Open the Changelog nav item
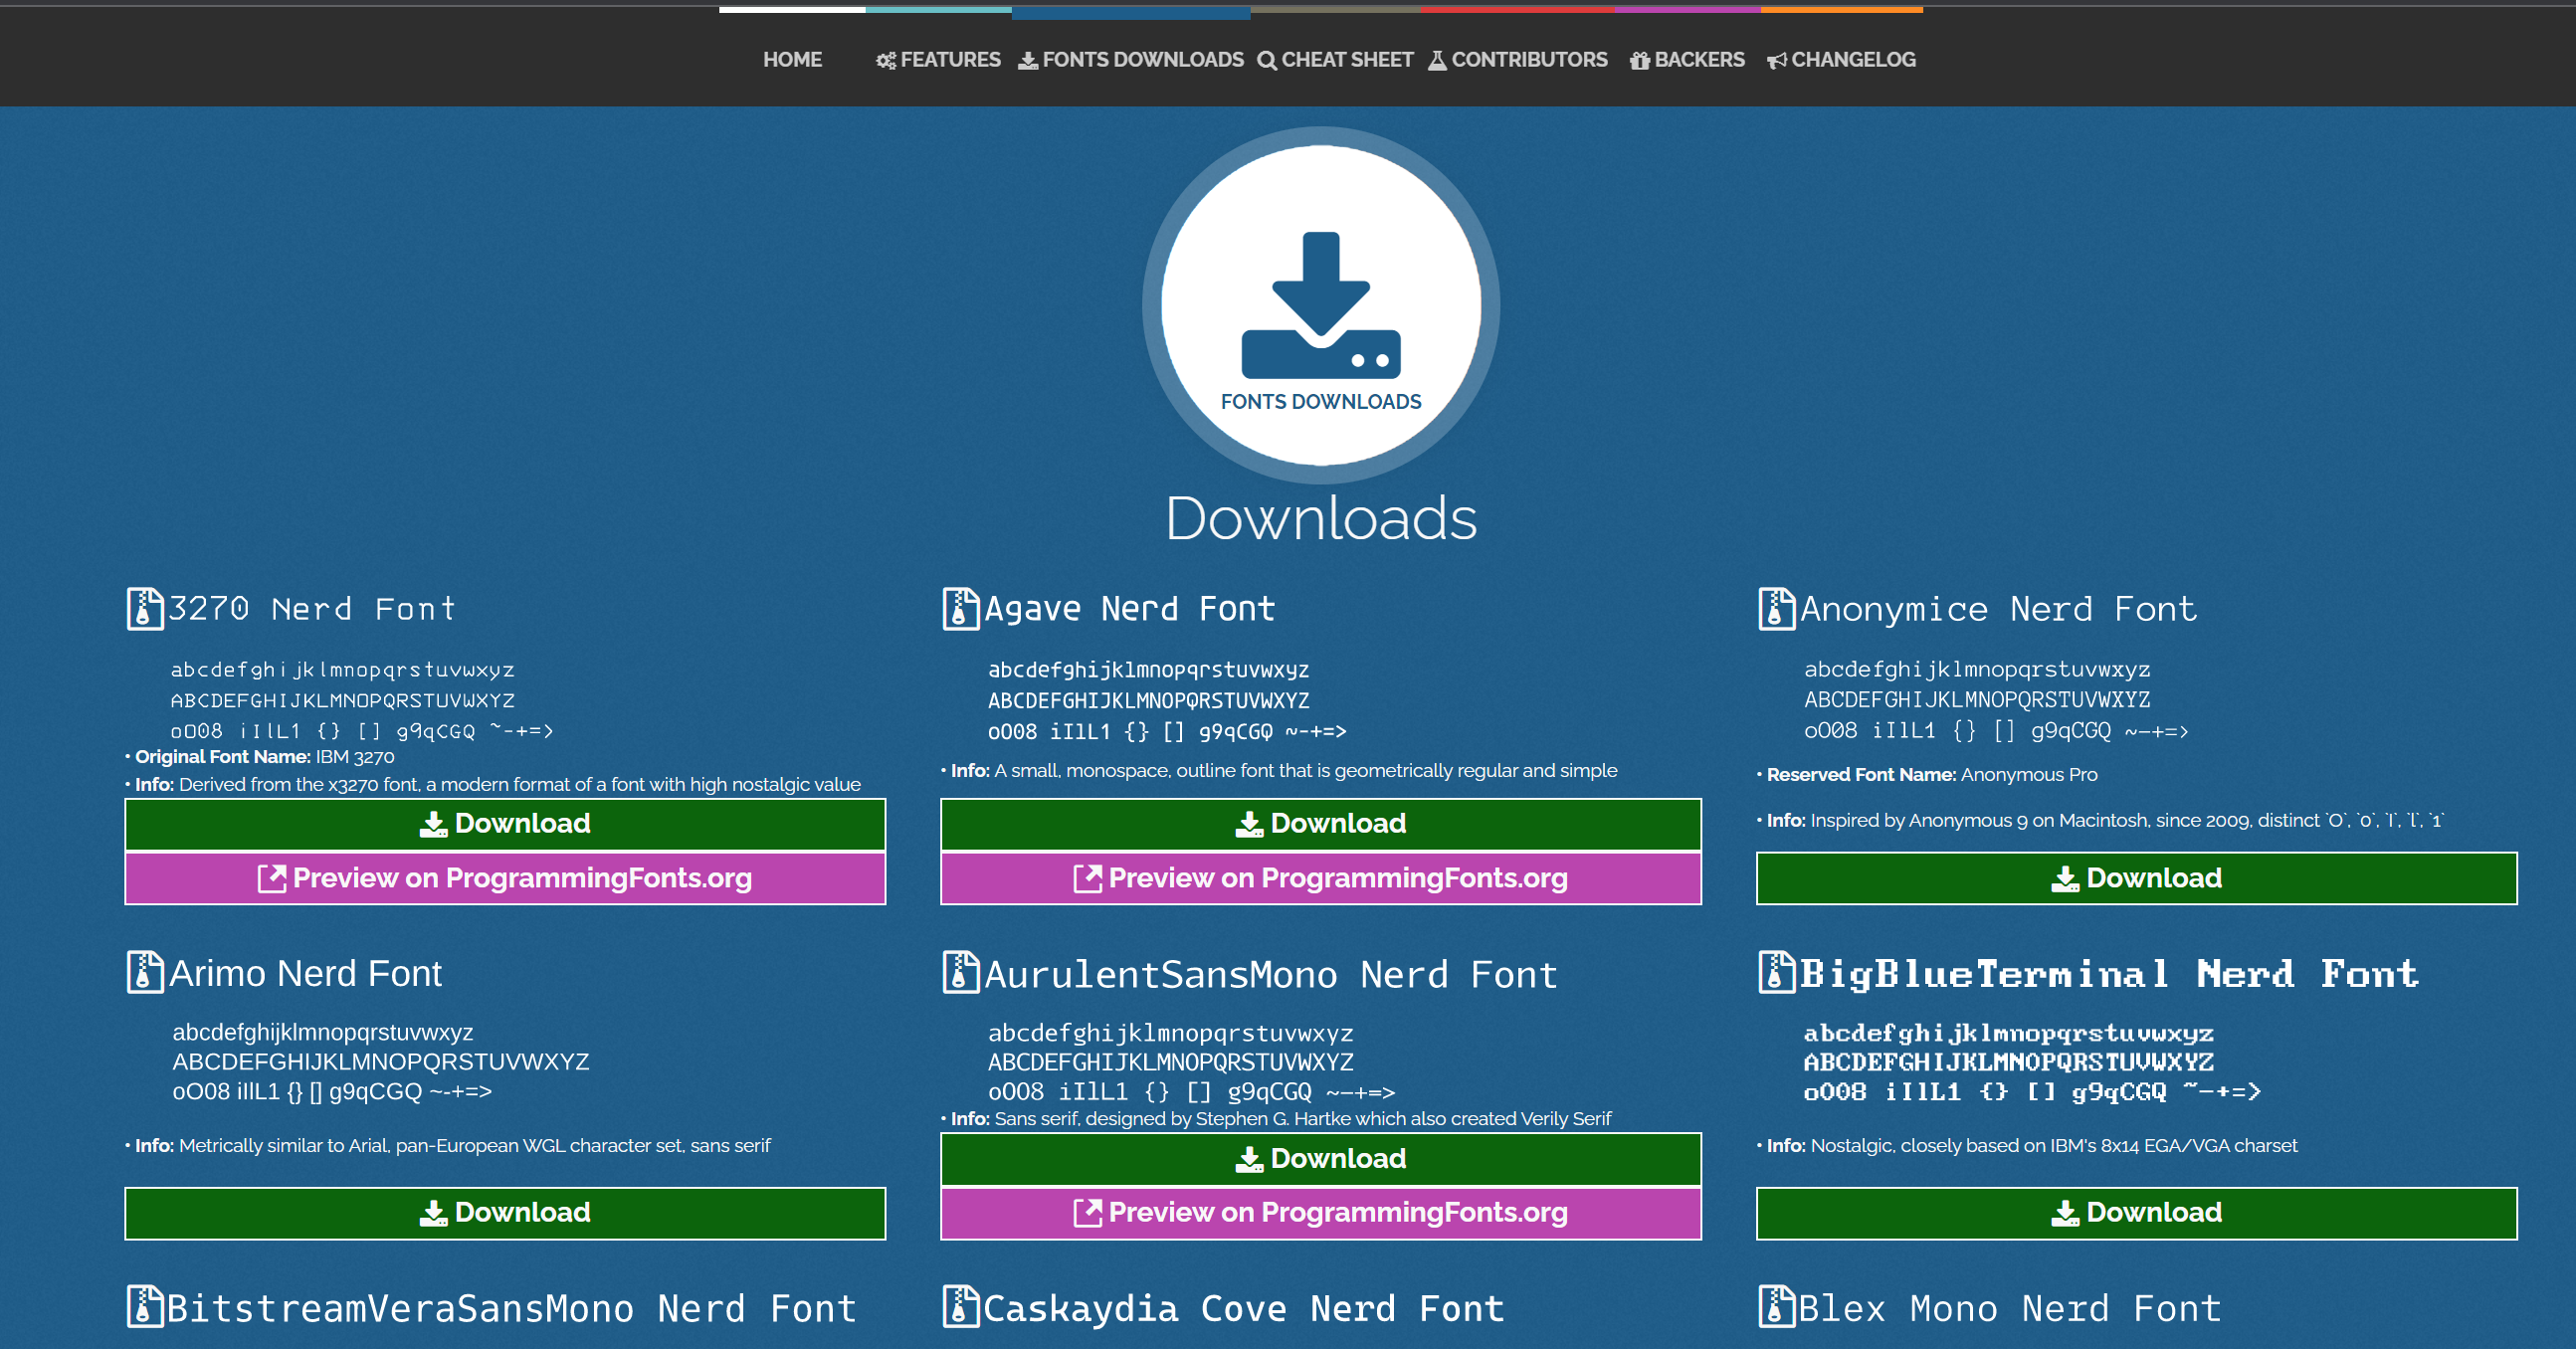2576x1349 pixels. click(1840, 60)
